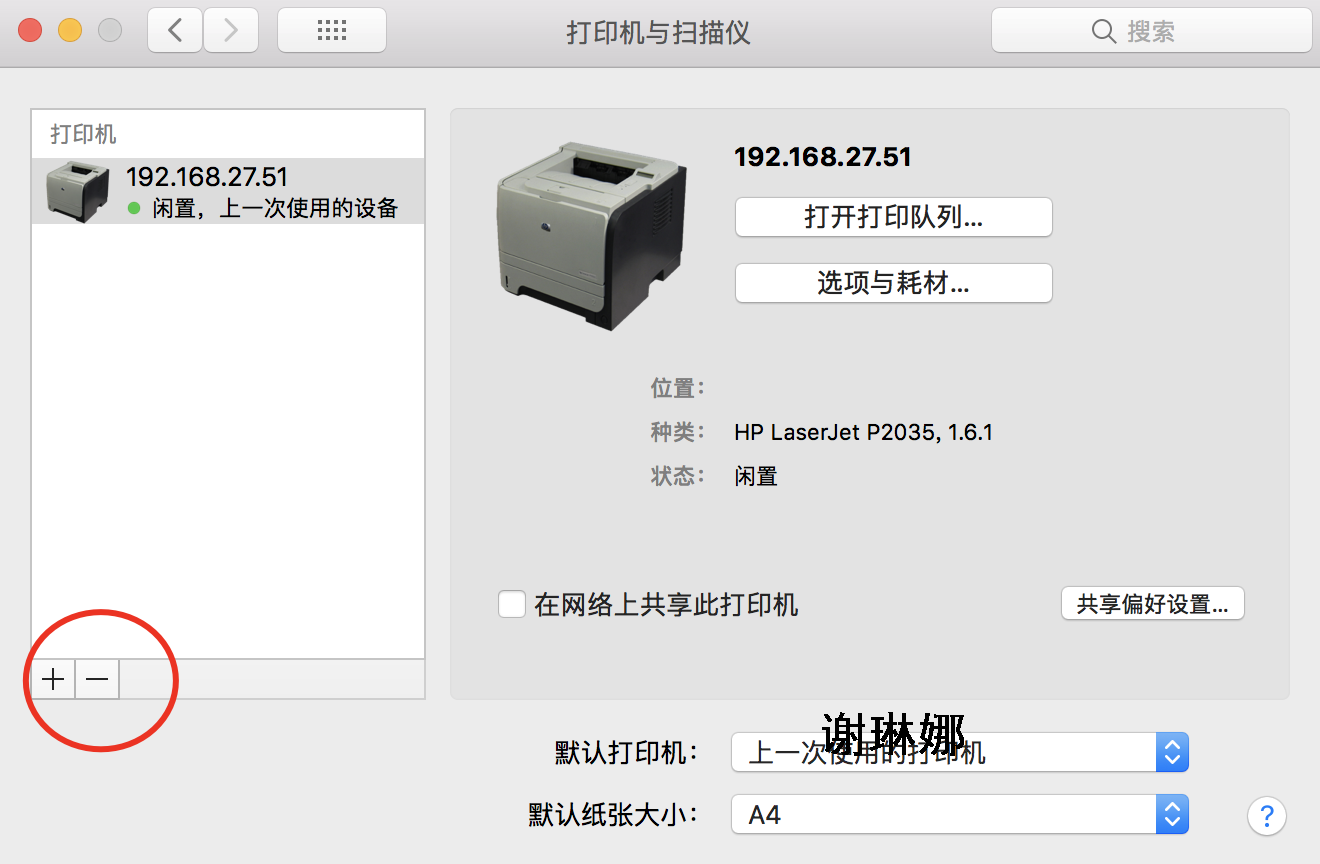
Task: Select printer 192.168.27.51 in list
Action: click(x=228, y=191)
